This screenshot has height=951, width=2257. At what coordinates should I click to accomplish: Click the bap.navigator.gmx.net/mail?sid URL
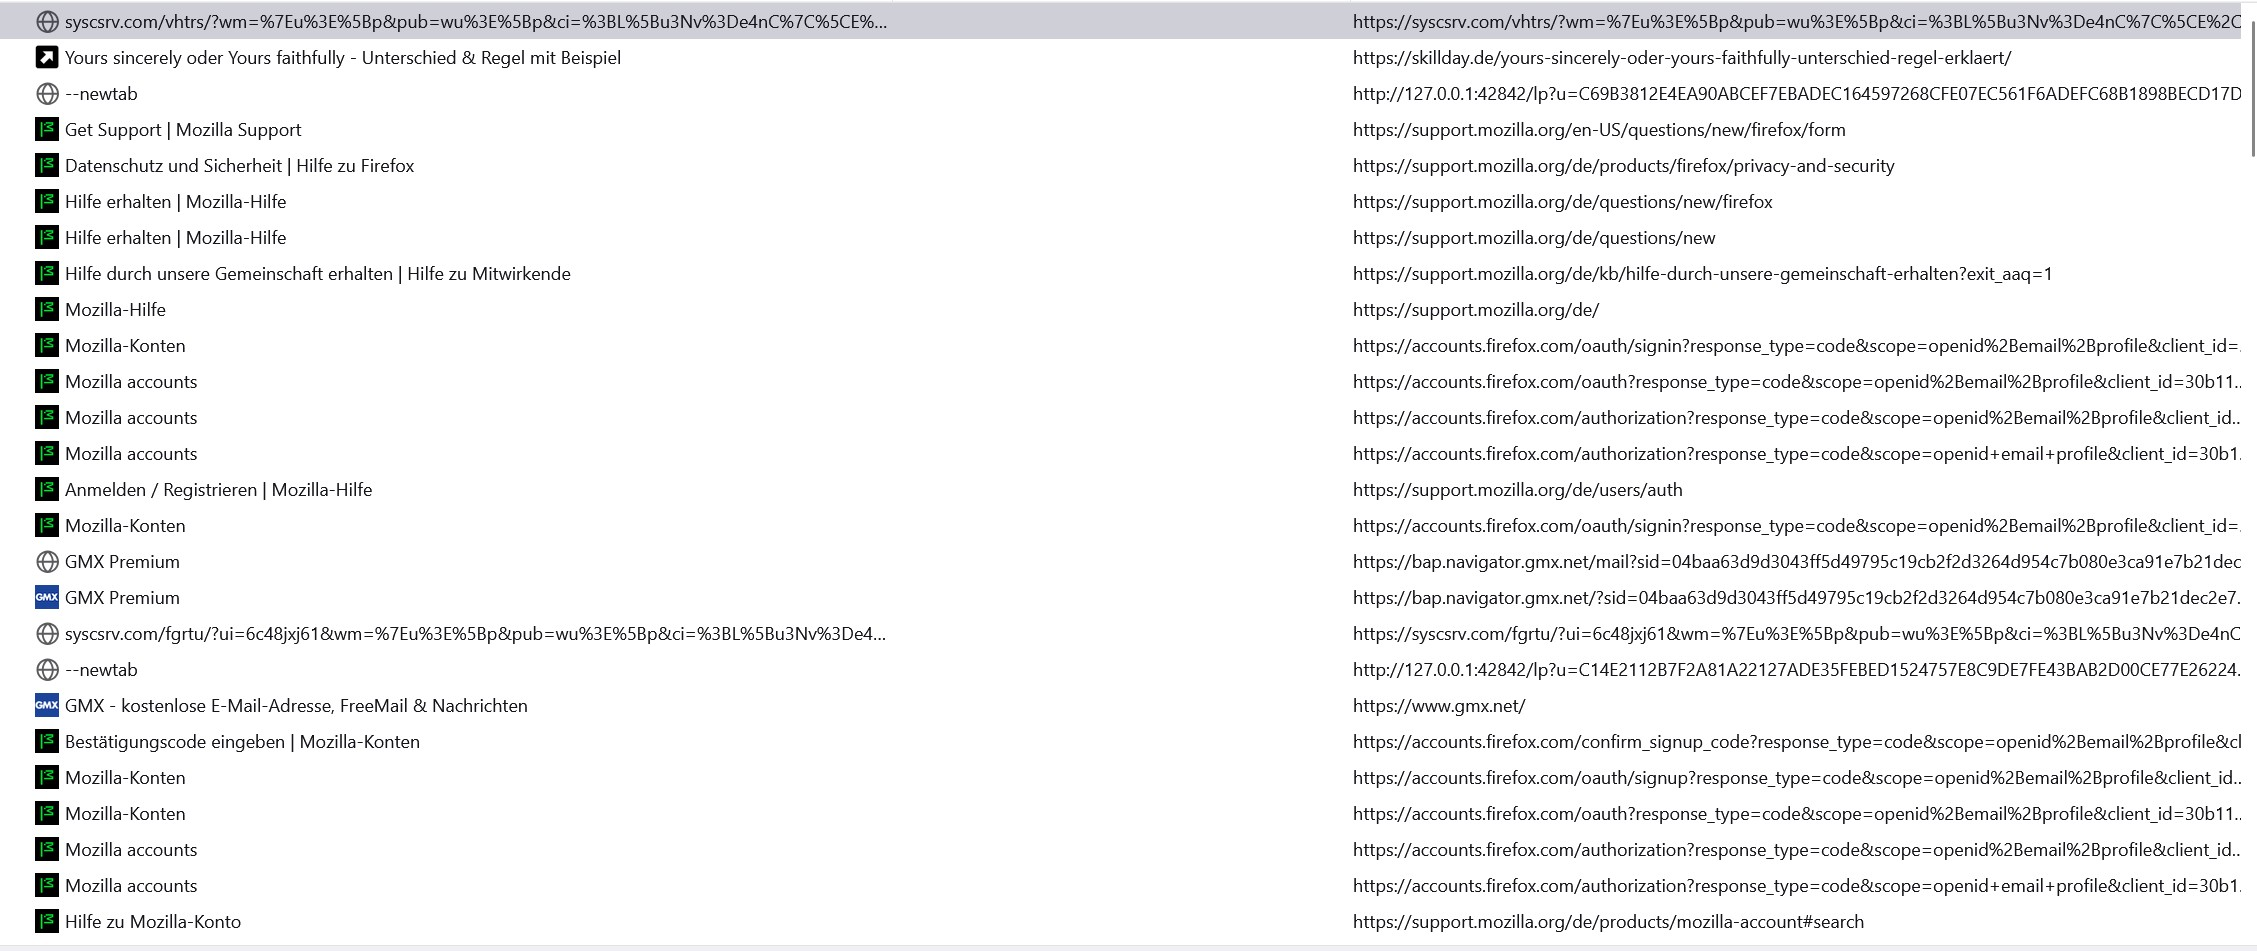point(1797,562)
